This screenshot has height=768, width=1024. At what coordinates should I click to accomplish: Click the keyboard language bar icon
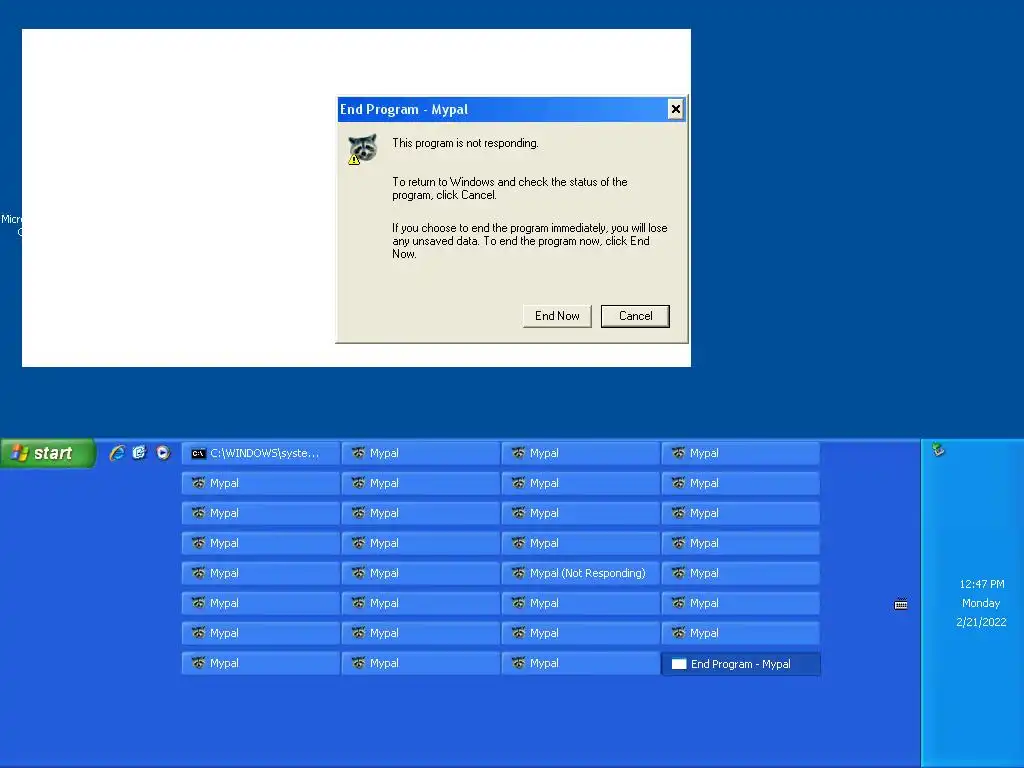[x=901, y=605]
